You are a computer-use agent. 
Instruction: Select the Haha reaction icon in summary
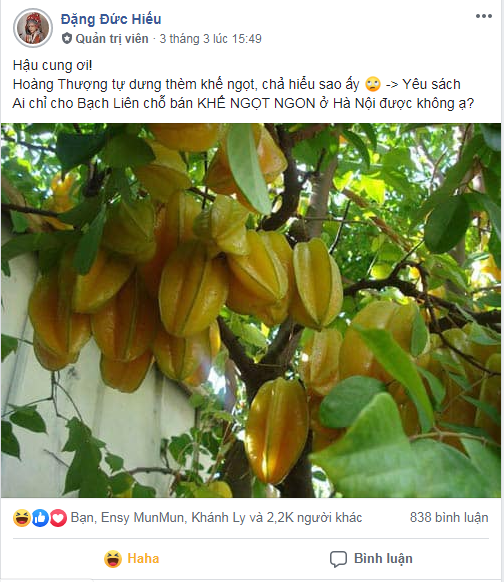point(22,518)
